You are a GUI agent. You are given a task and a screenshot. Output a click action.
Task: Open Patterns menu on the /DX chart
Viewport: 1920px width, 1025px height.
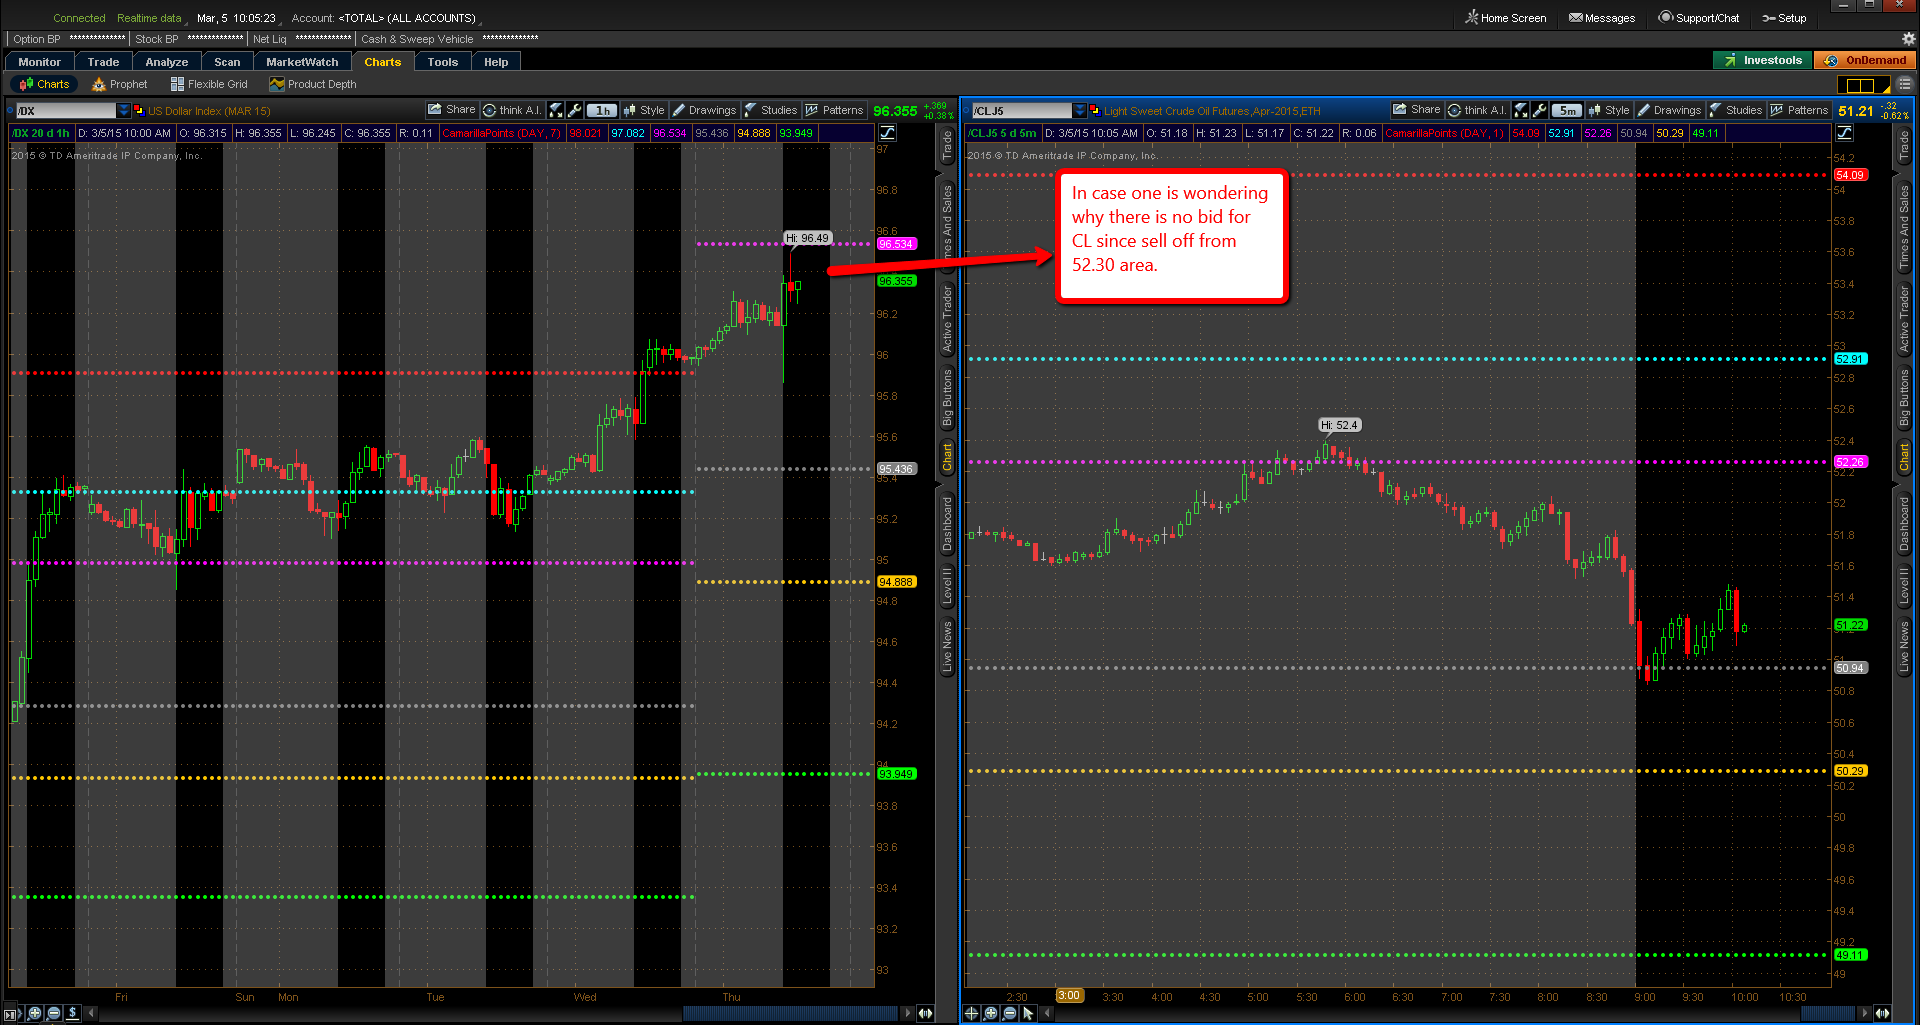pyautogui.click(x=834, y=110)
